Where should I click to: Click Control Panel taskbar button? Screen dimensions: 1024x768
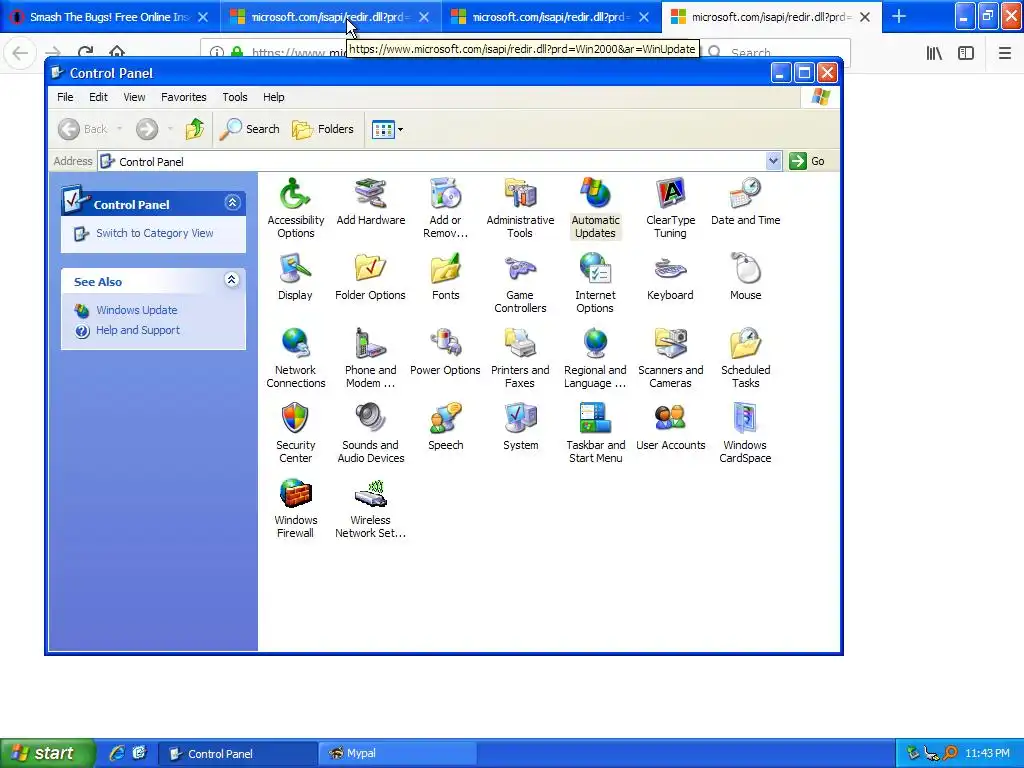coord(238,753)
